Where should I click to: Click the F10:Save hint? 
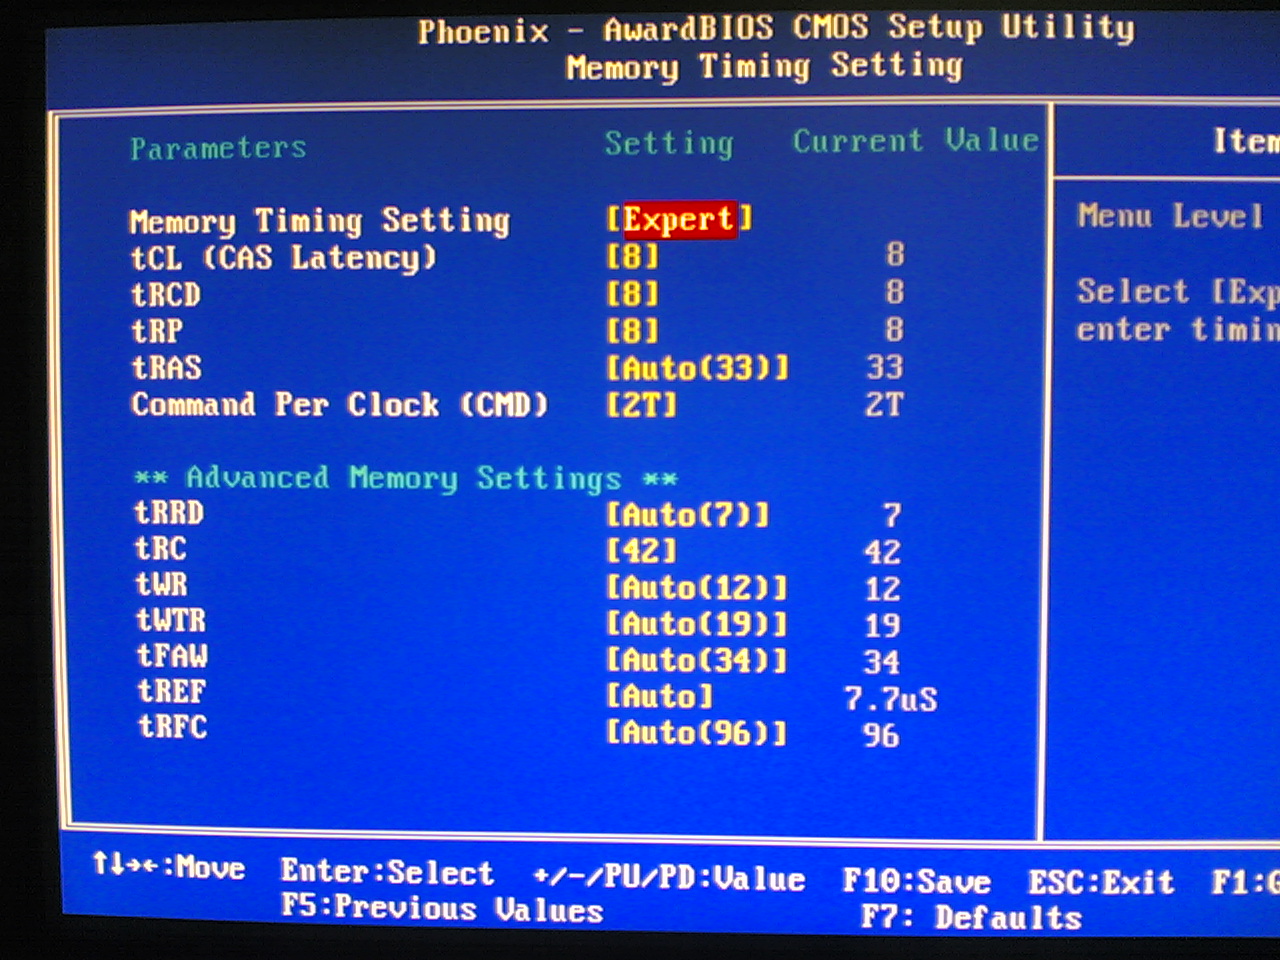coord(917,881)
